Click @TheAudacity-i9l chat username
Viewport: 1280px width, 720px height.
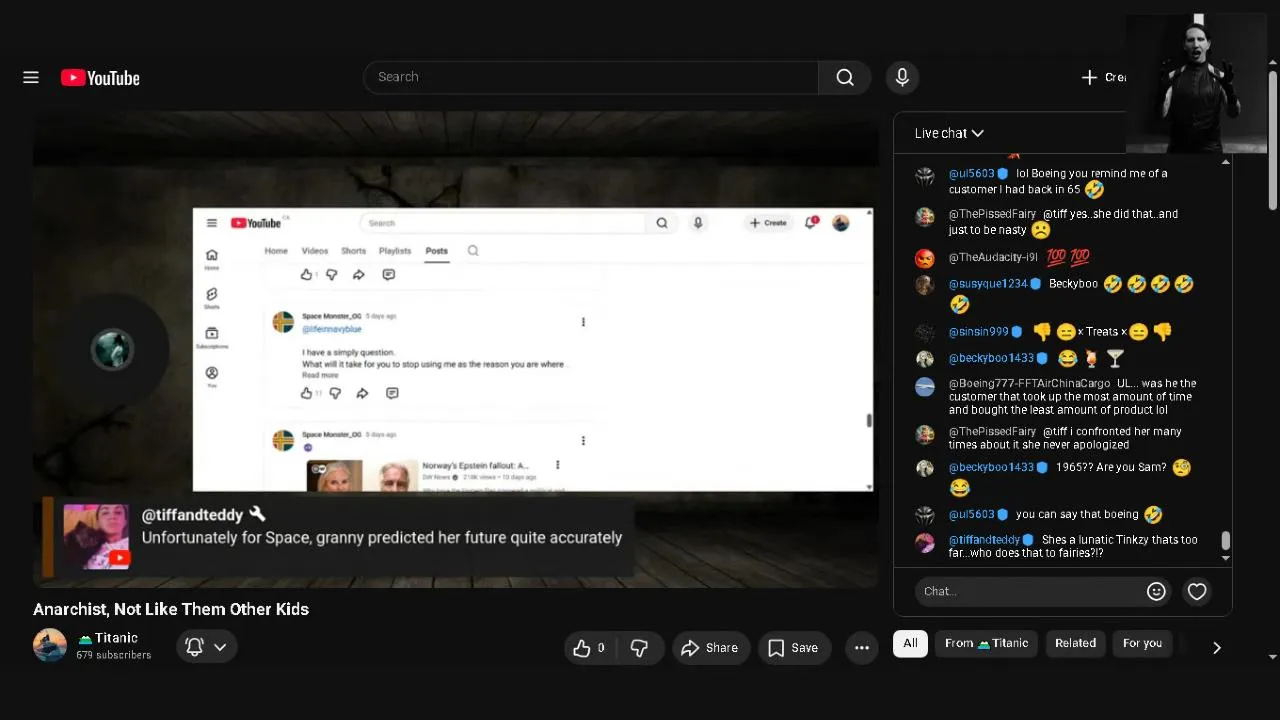click(x=995, y=257)
